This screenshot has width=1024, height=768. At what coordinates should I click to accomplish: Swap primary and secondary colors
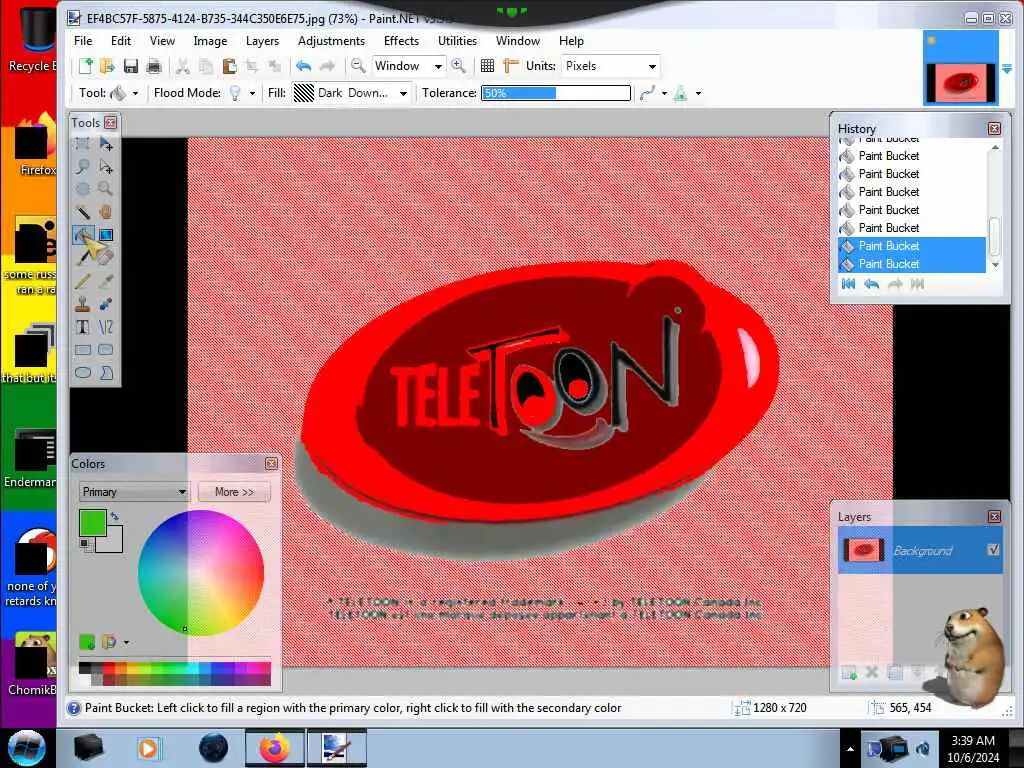(x=115, y=517)
